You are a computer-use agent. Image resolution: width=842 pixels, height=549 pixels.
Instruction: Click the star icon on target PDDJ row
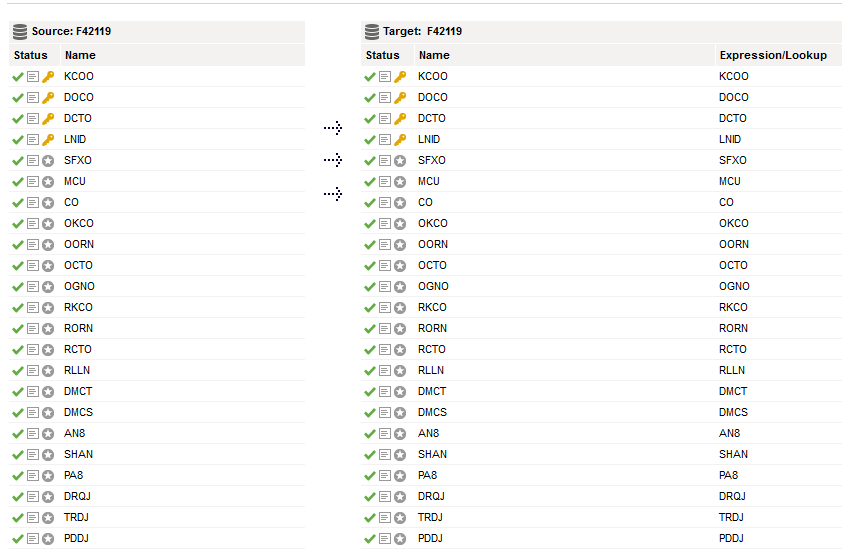pos(400,539)
